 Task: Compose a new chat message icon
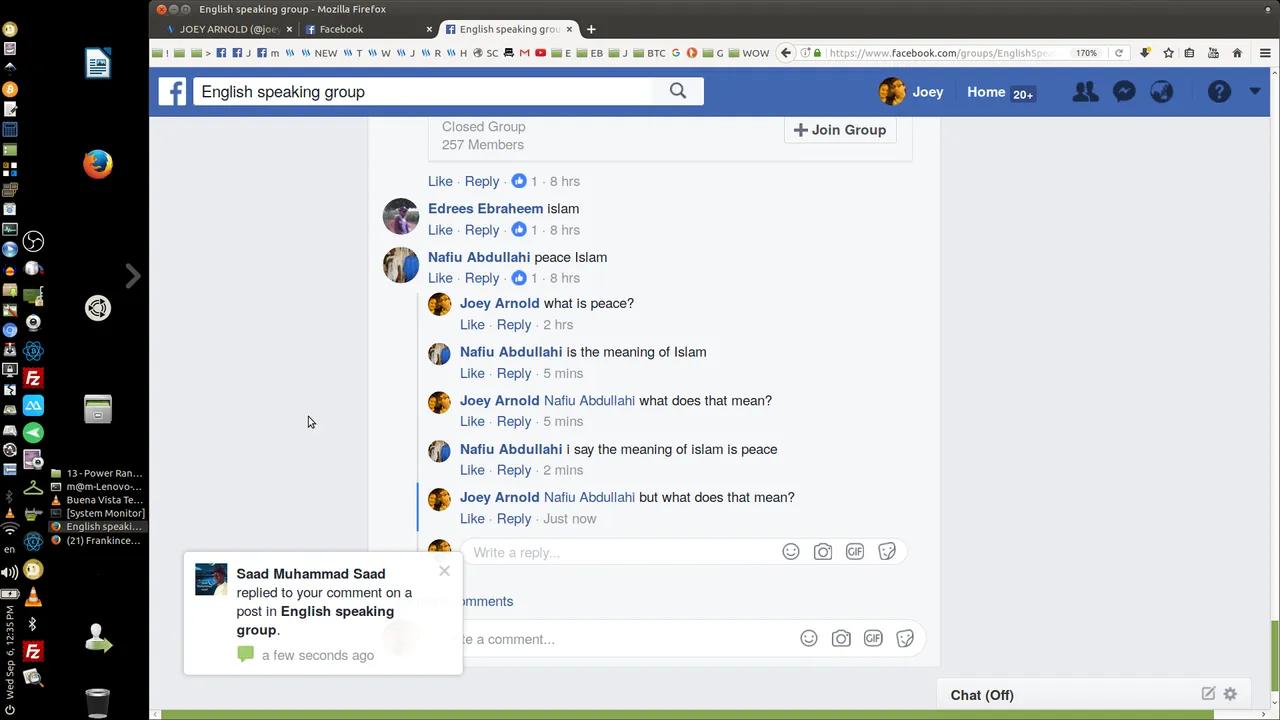click(1208, 694)
